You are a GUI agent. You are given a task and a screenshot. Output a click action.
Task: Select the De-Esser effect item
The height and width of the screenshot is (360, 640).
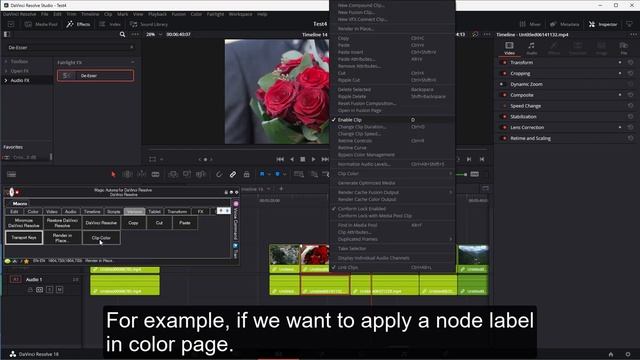[96, 76]
